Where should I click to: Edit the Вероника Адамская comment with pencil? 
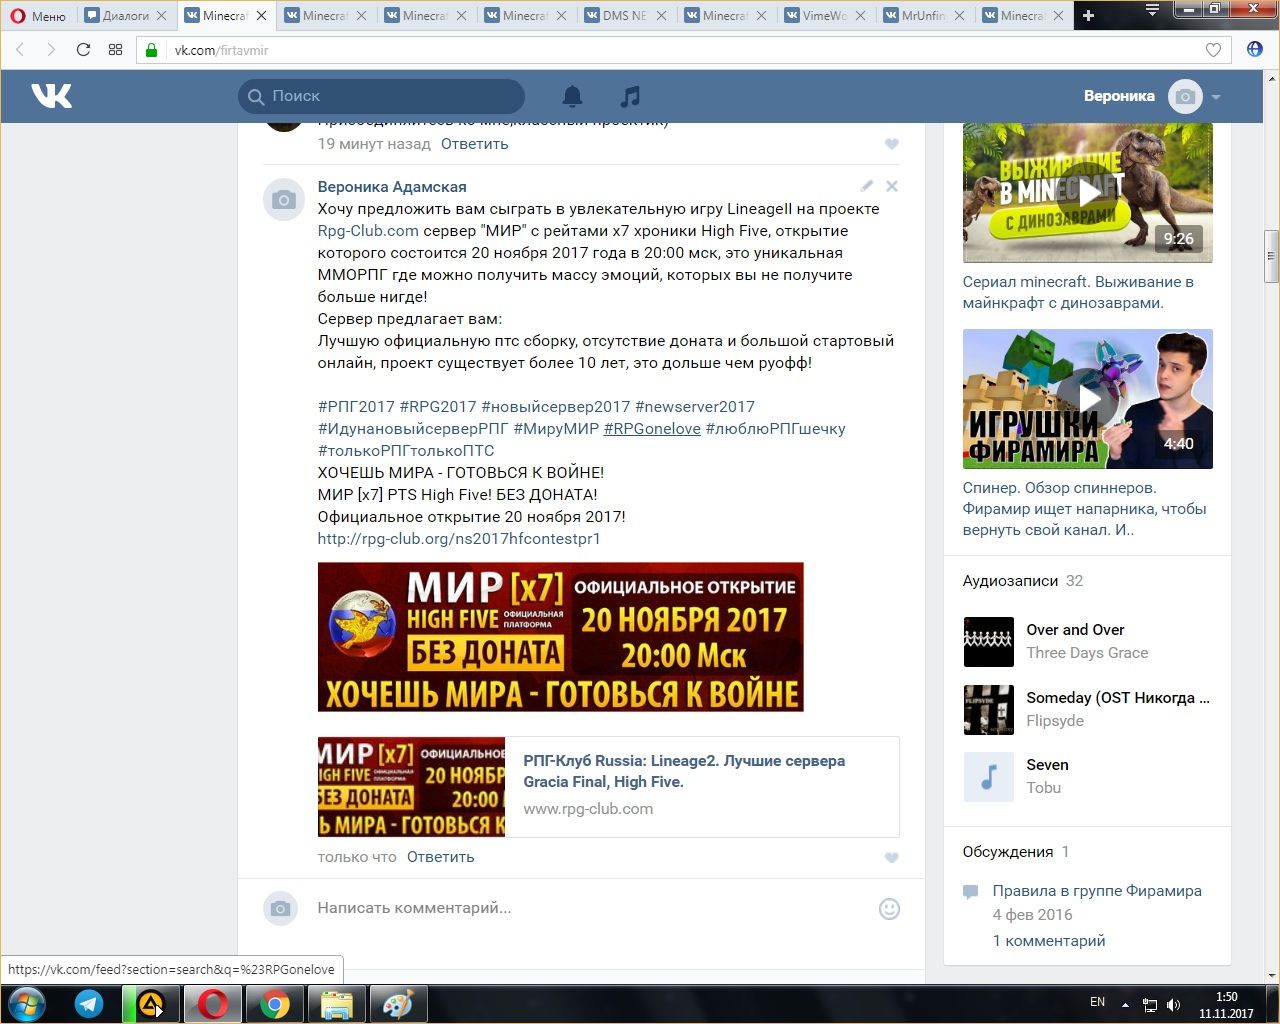tap(866, 186)
